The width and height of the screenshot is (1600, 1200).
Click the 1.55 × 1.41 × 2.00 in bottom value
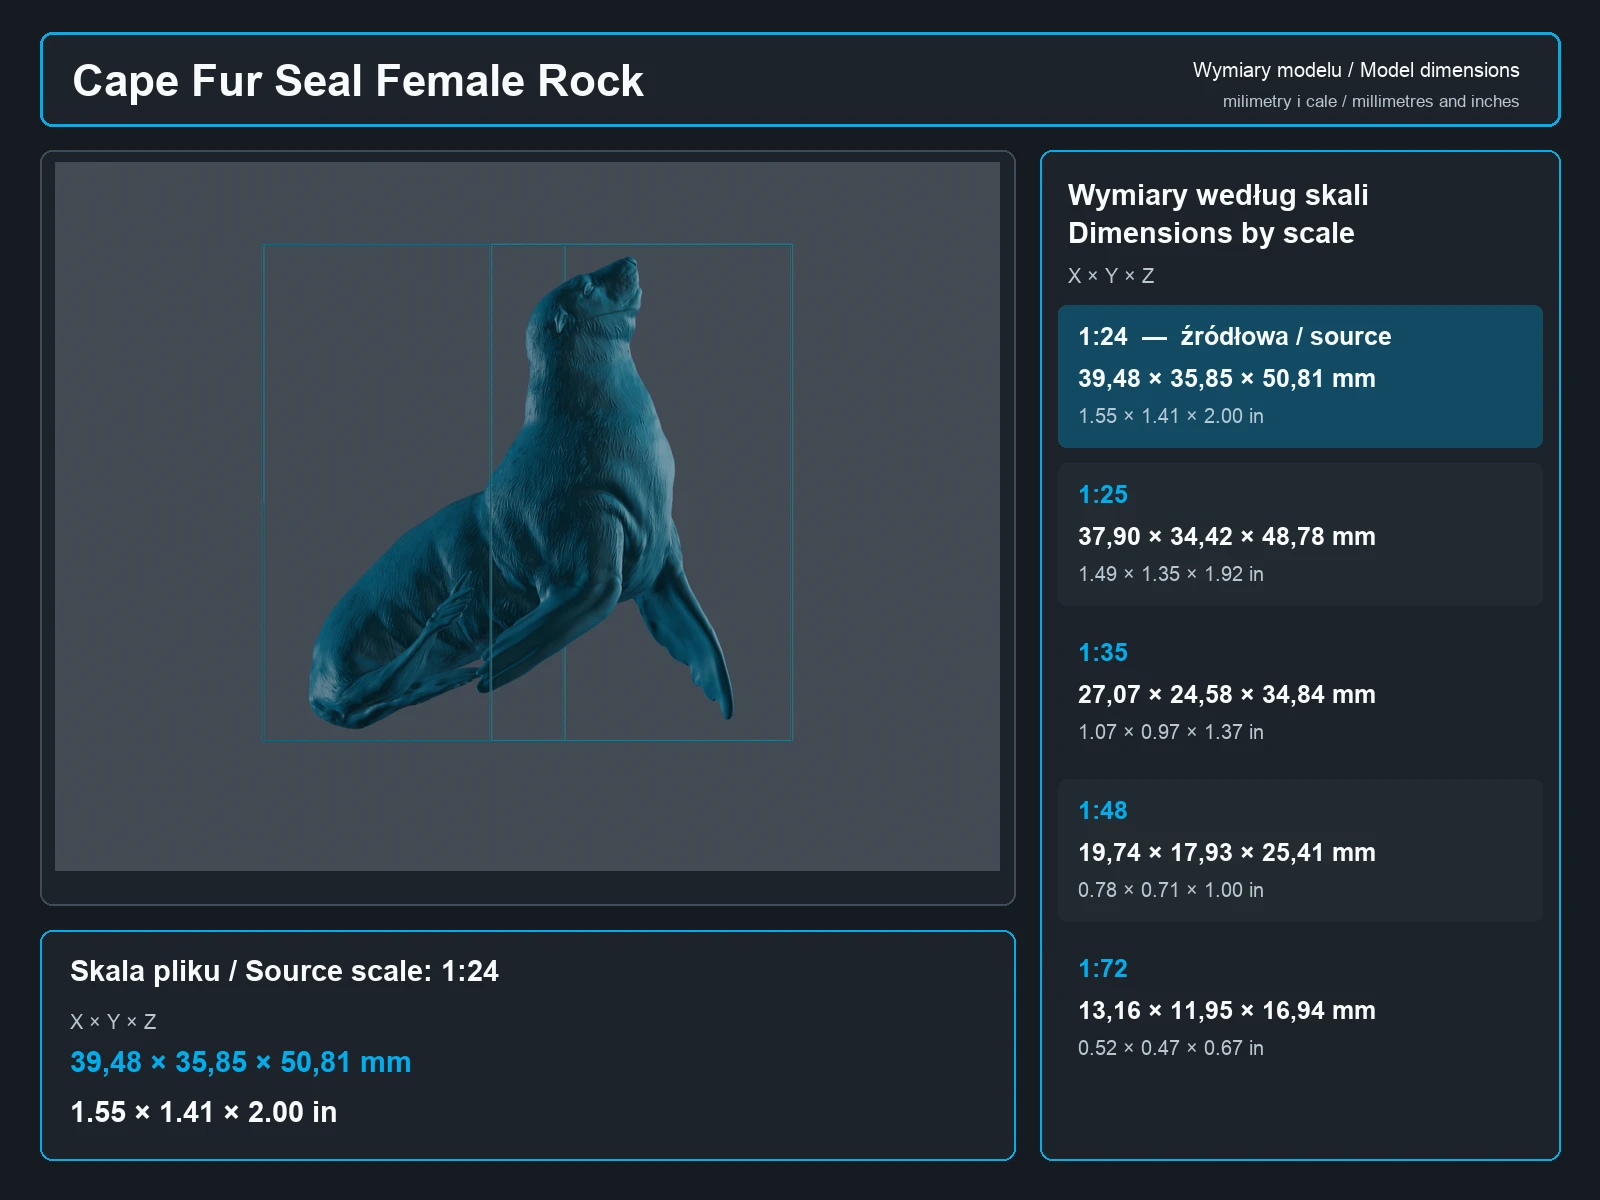coord(203,1112)
